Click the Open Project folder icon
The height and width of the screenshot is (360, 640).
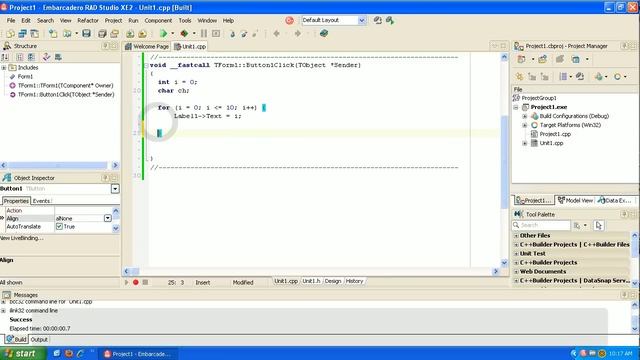tap(115, 33)
